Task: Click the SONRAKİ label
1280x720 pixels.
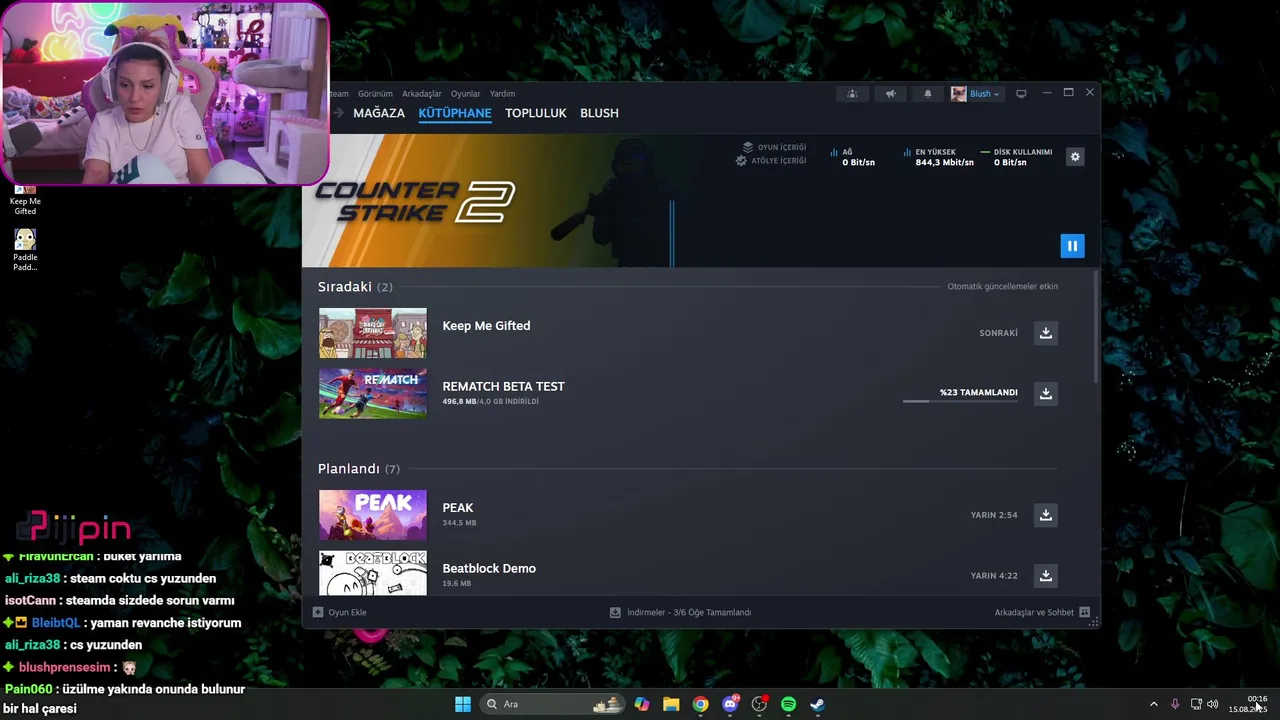Action: coord(998,333)
